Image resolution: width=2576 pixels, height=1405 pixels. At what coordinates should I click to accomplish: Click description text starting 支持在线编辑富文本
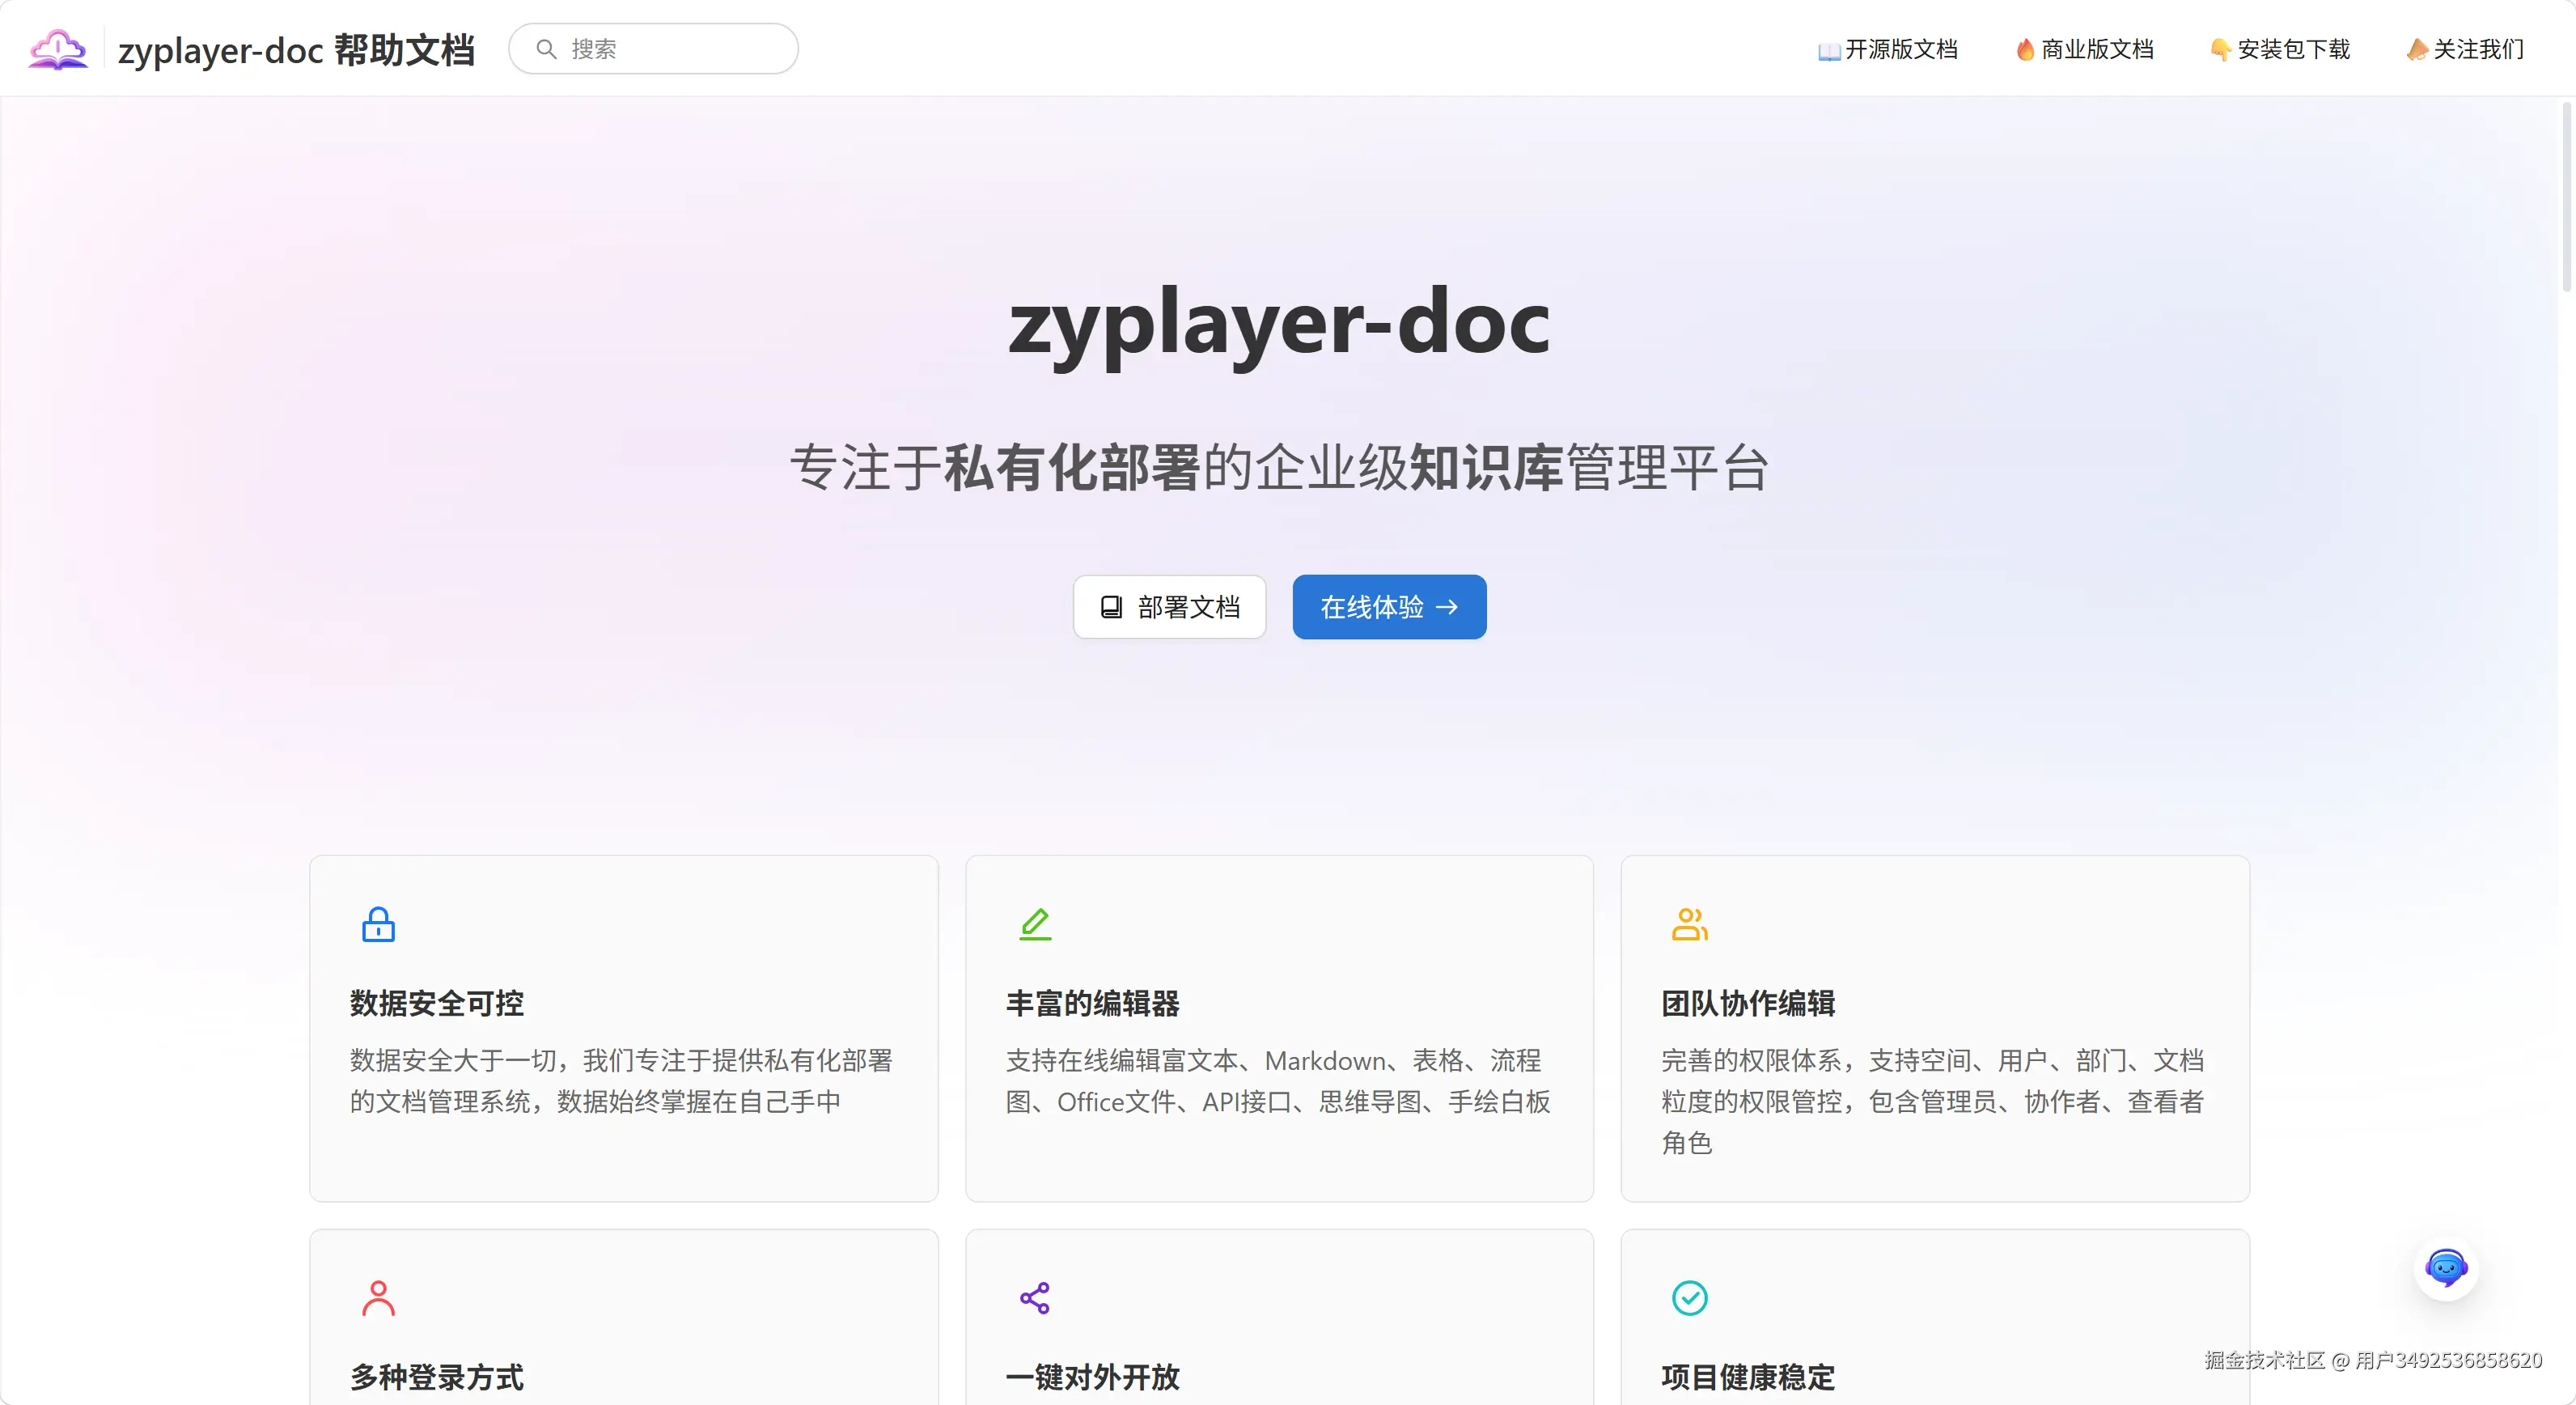(x=1278, y=1081)
